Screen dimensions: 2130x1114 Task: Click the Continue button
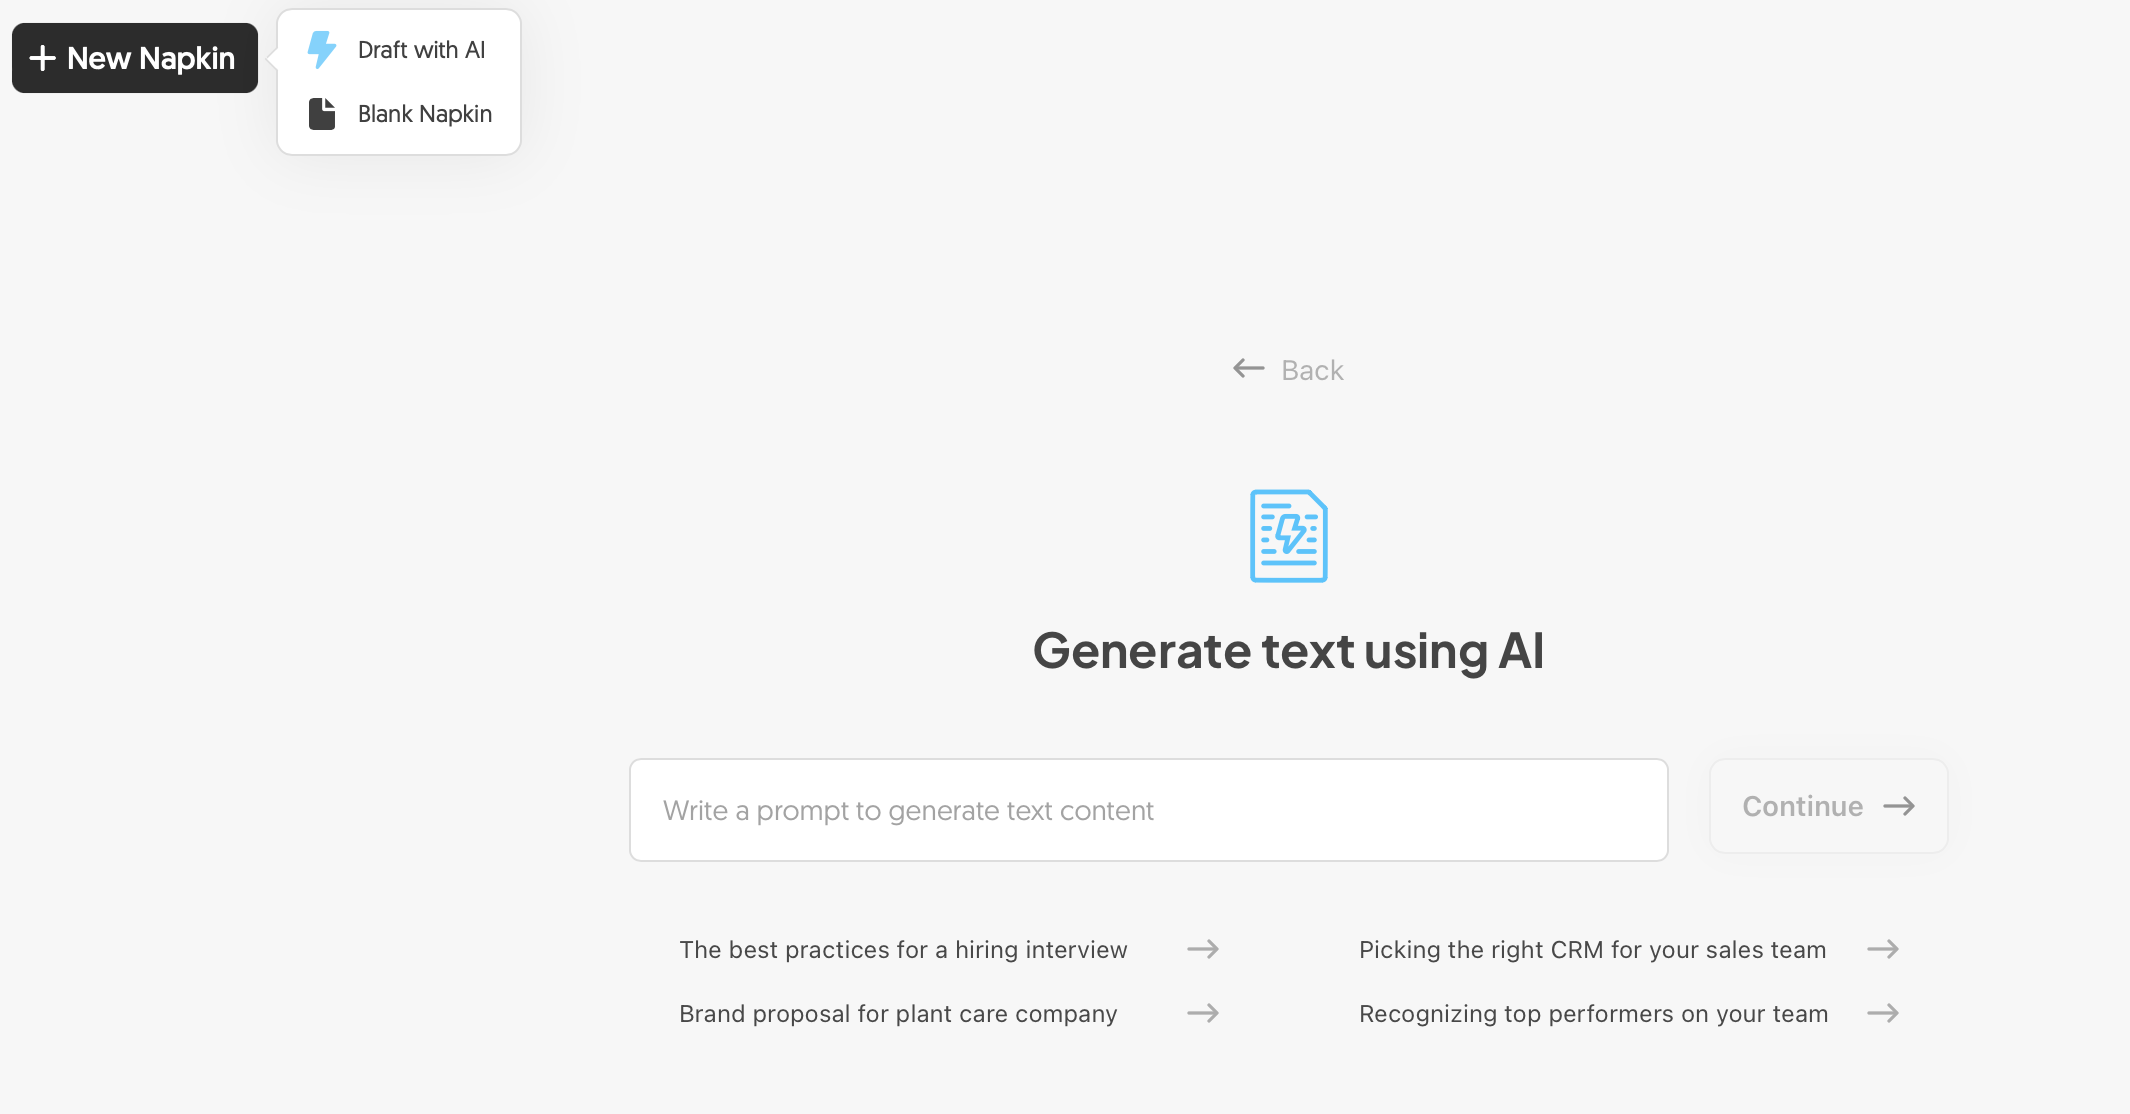point(1828,806)
